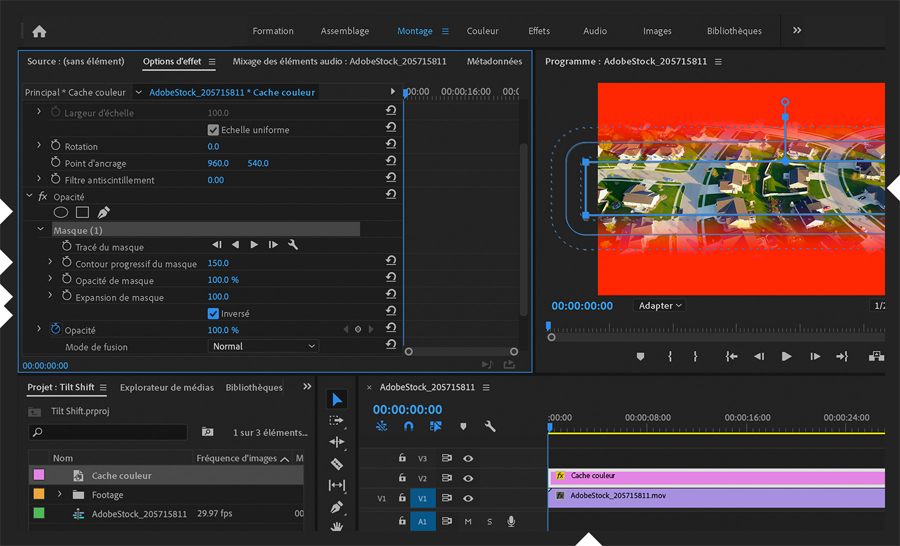The image size is (900, 546).
Task: Open the Métadonnées panel tab
Action: [494, 62]
